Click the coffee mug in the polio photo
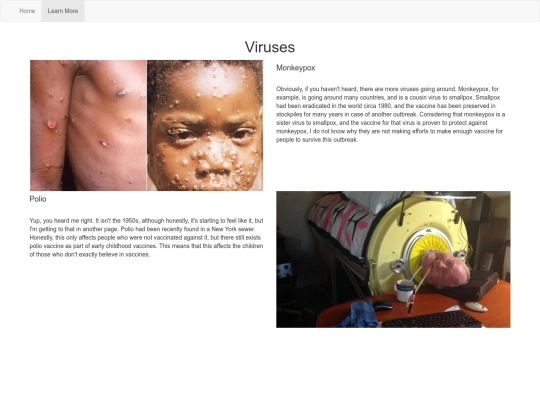The width and height of the screenshot is (540, 405). [x=404, y=290]
